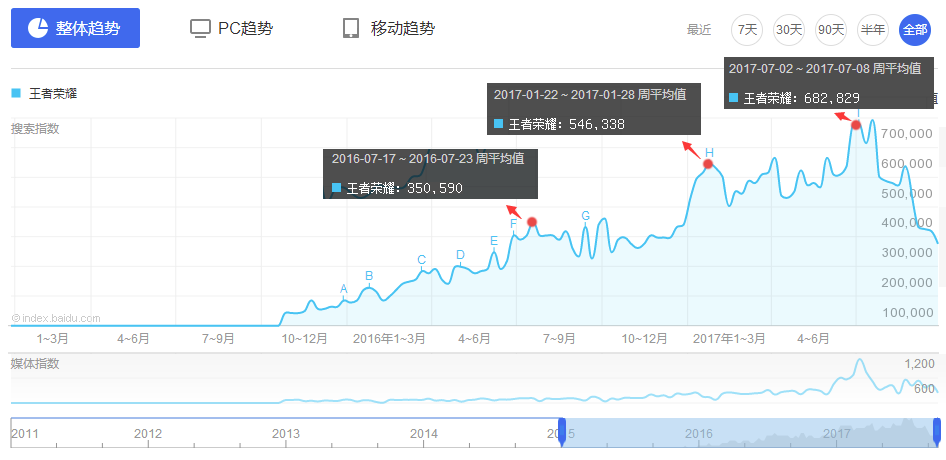Select the 全部 time range
946x460 pixels.
pos(915,30)
